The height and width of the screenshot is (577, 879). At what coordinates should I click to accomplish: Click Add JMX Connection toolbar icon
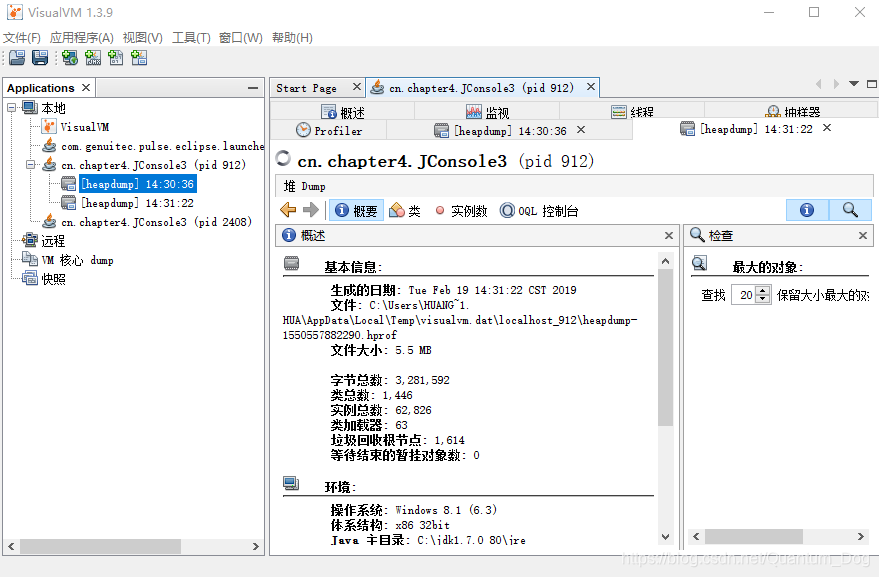tap(92, 58)
